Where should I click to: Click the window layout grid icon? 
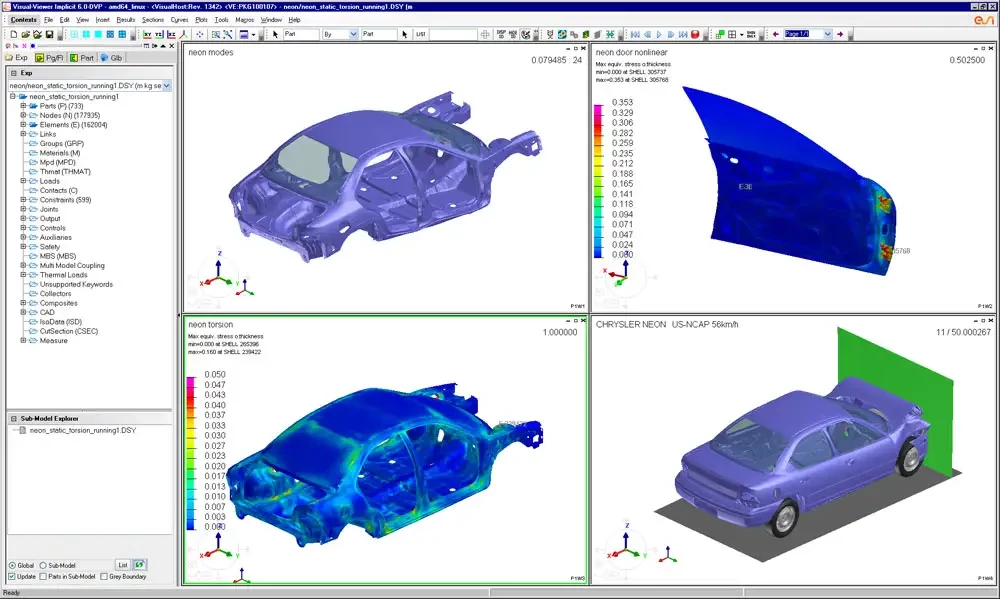coord(732,34)
